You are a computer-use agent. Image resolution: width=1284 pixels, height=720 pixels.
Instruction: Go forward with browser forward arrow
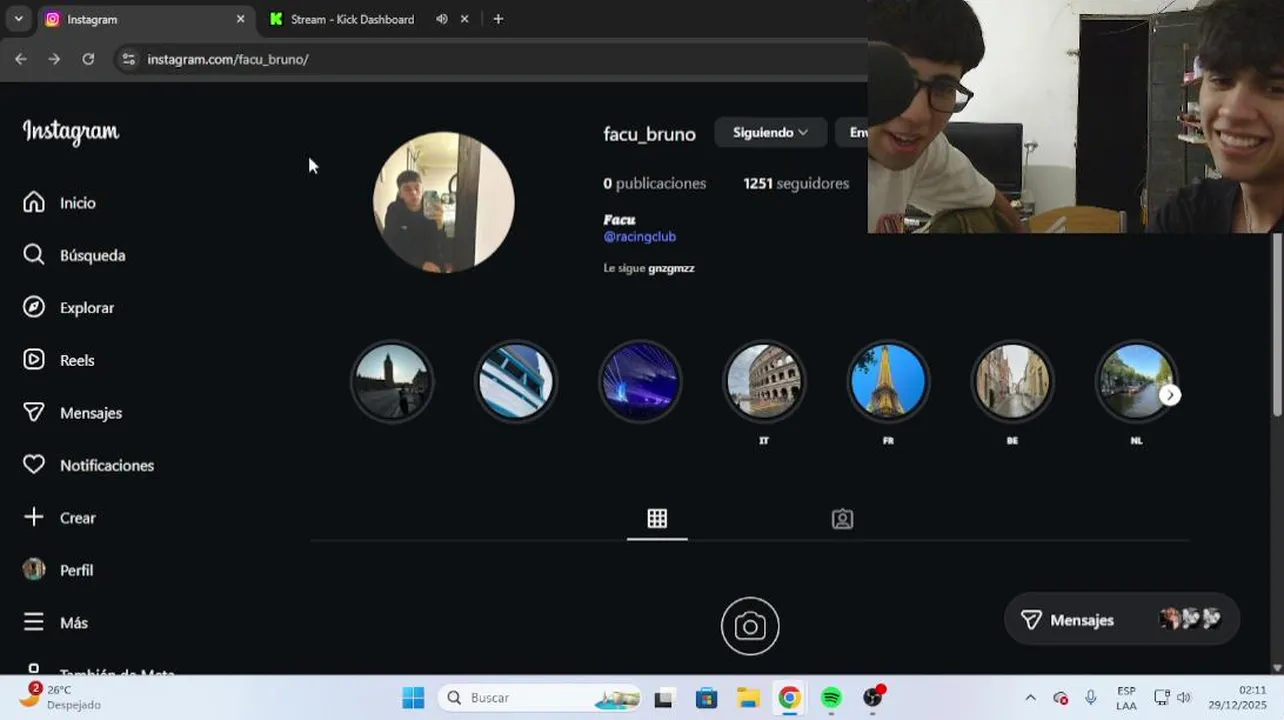point(54,59)
